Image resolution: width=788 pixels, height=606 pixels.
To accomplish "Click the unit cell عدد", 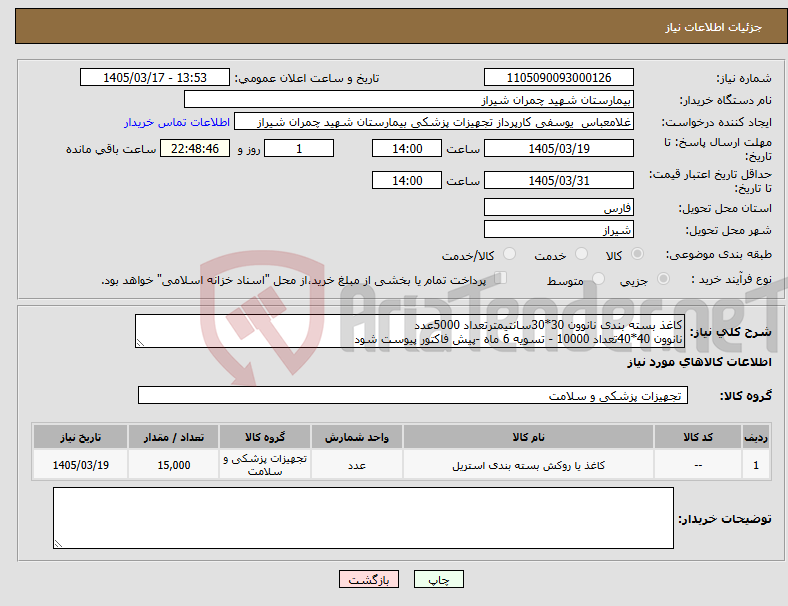I will pyautogui.click(x=356, y=465).
